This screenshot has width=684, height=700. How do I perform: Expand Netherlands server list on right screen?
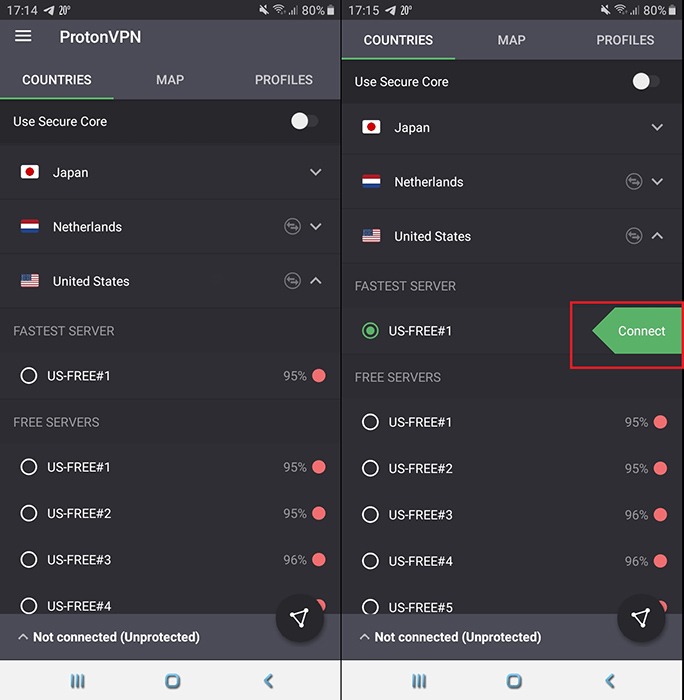[657, 182]
